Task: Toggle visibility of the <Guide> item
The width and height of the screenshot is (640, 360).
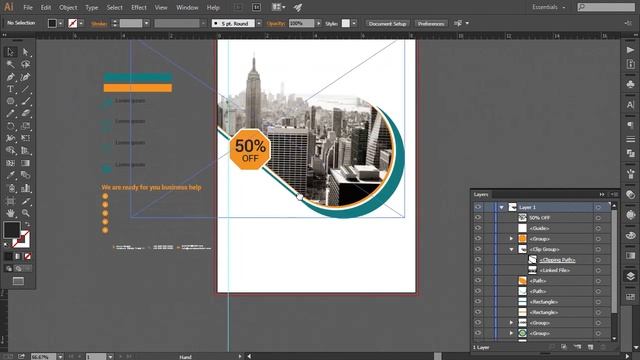Action: pos(478,228)
